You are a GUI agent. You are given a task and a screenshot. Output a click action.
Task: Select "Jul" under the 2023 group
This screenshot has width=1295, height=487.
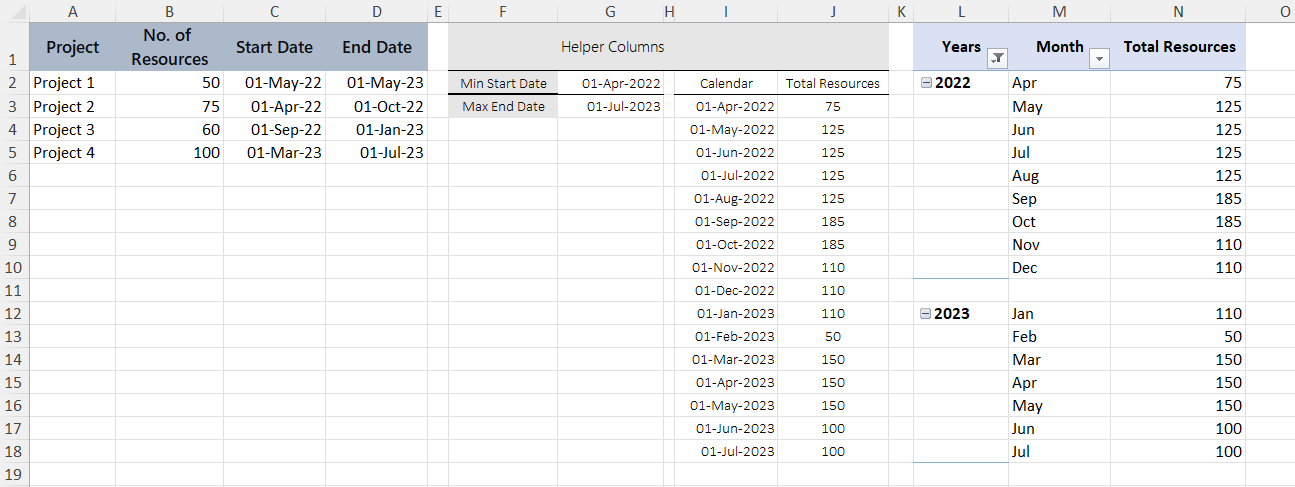pyautogui.click(x=1059, y=451)
